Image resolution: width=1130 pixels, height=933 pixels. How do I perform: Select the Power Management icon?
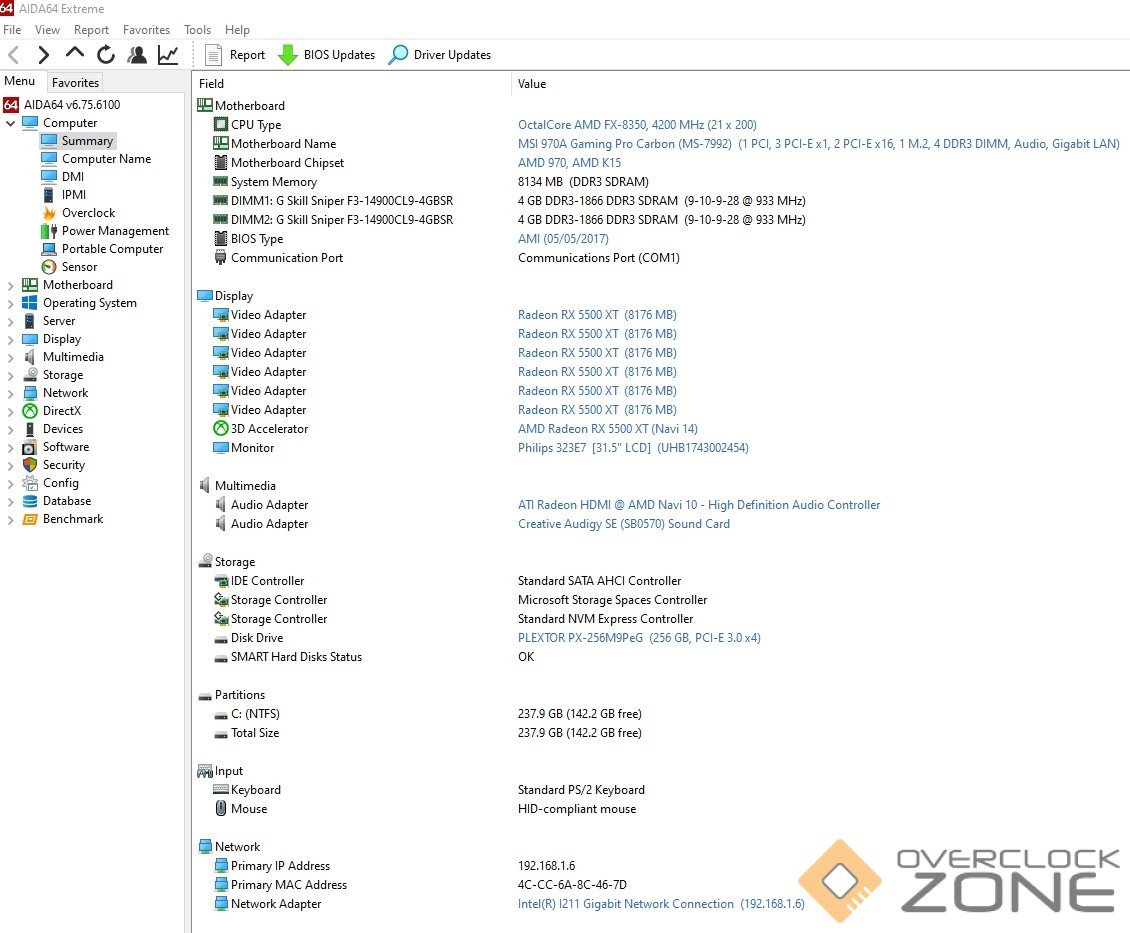coord(49,231)
